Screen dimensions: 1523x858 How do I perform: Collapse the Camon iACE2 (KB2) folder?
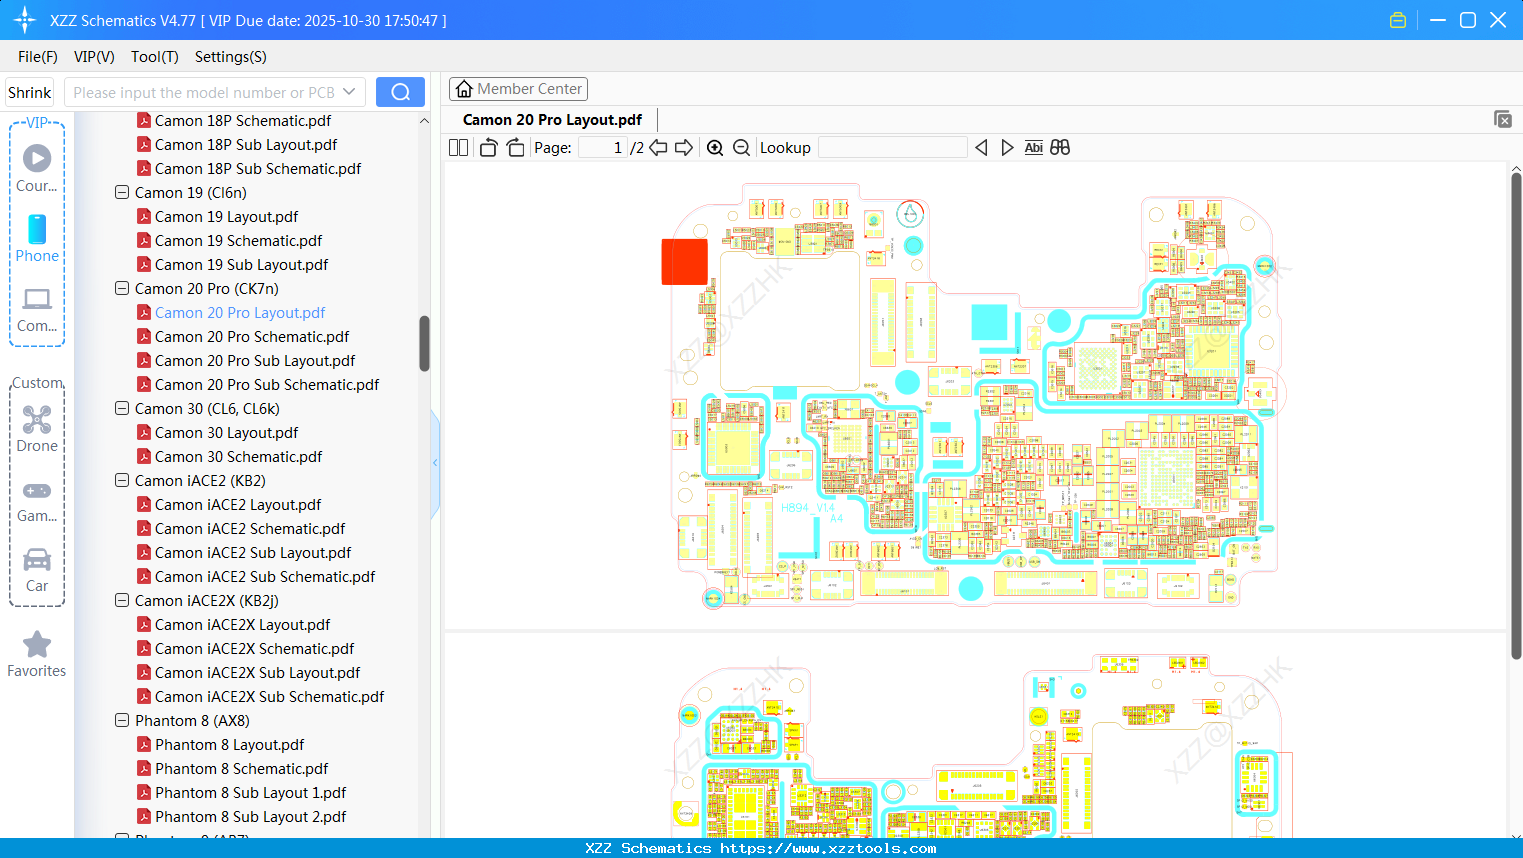point(122,480)
